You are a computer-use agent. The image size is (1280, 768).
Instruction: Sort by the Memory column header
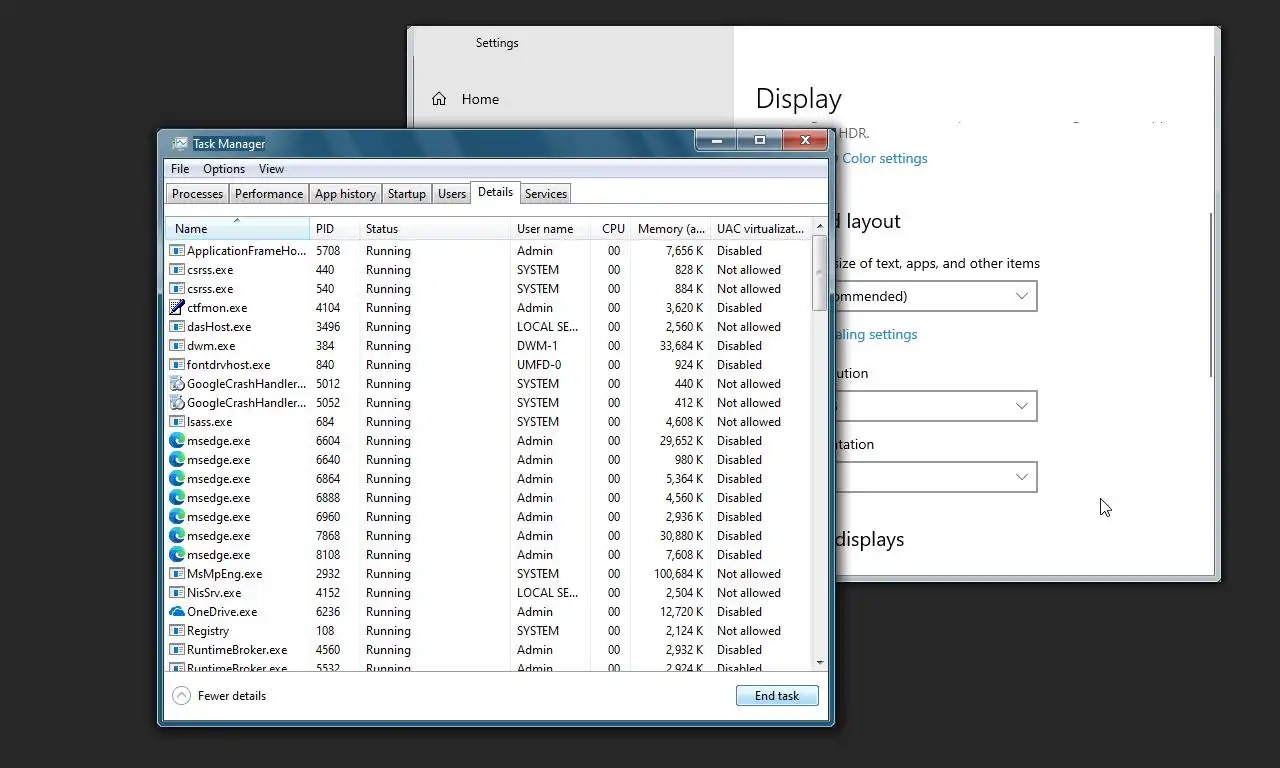671,229
